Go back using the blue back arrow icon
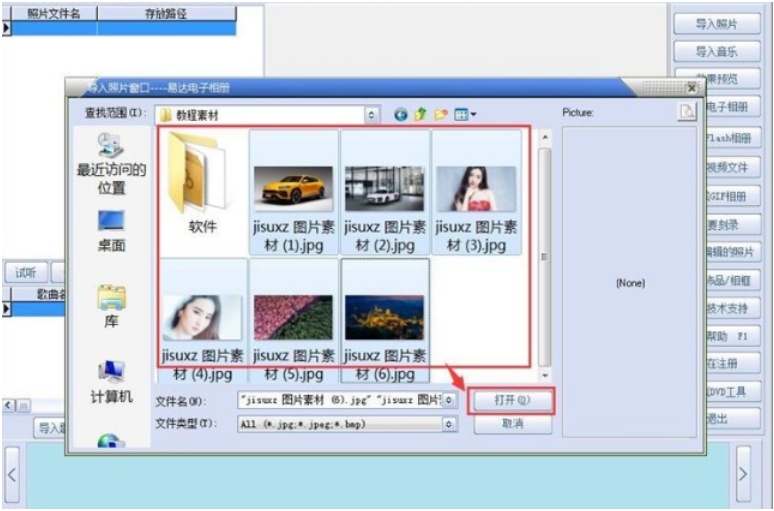 (400, 115)
